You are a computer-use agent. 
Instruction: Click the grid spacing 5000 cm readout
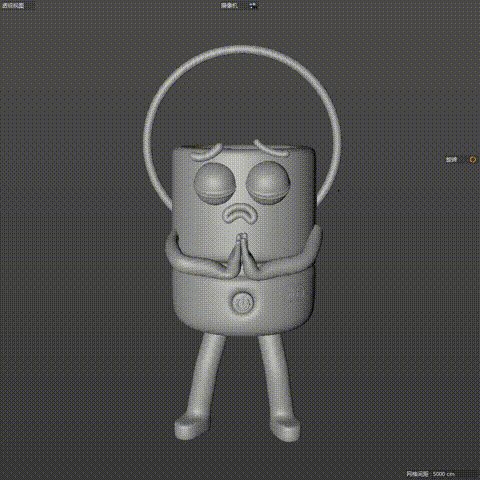(430, 474)
